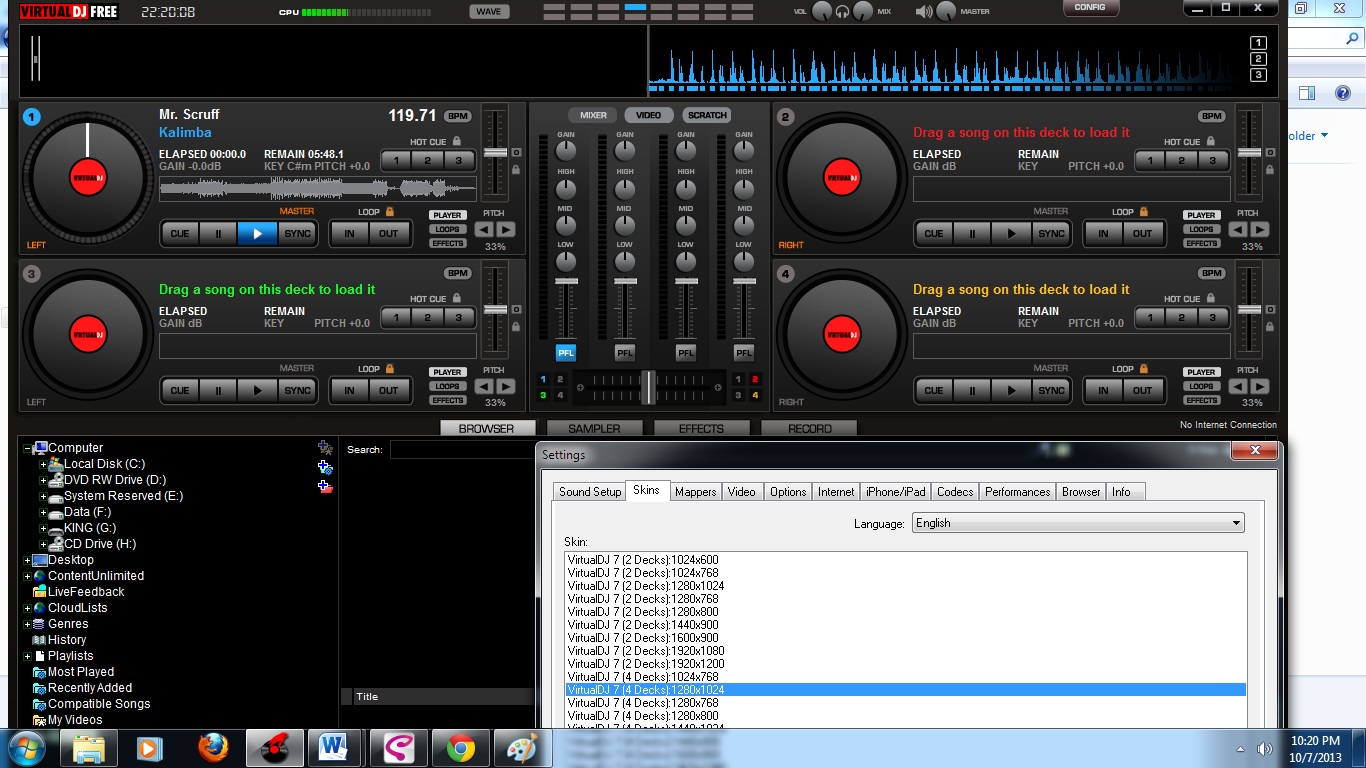Toggle the hot cue lock on deck 1
This screenshot has width=1366, height=768.
click(457, 142)
